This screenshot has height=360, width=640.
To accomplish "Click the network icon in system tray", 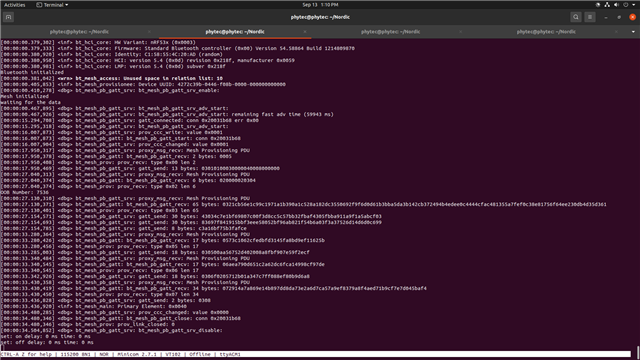I will click(x=607, y=5).
